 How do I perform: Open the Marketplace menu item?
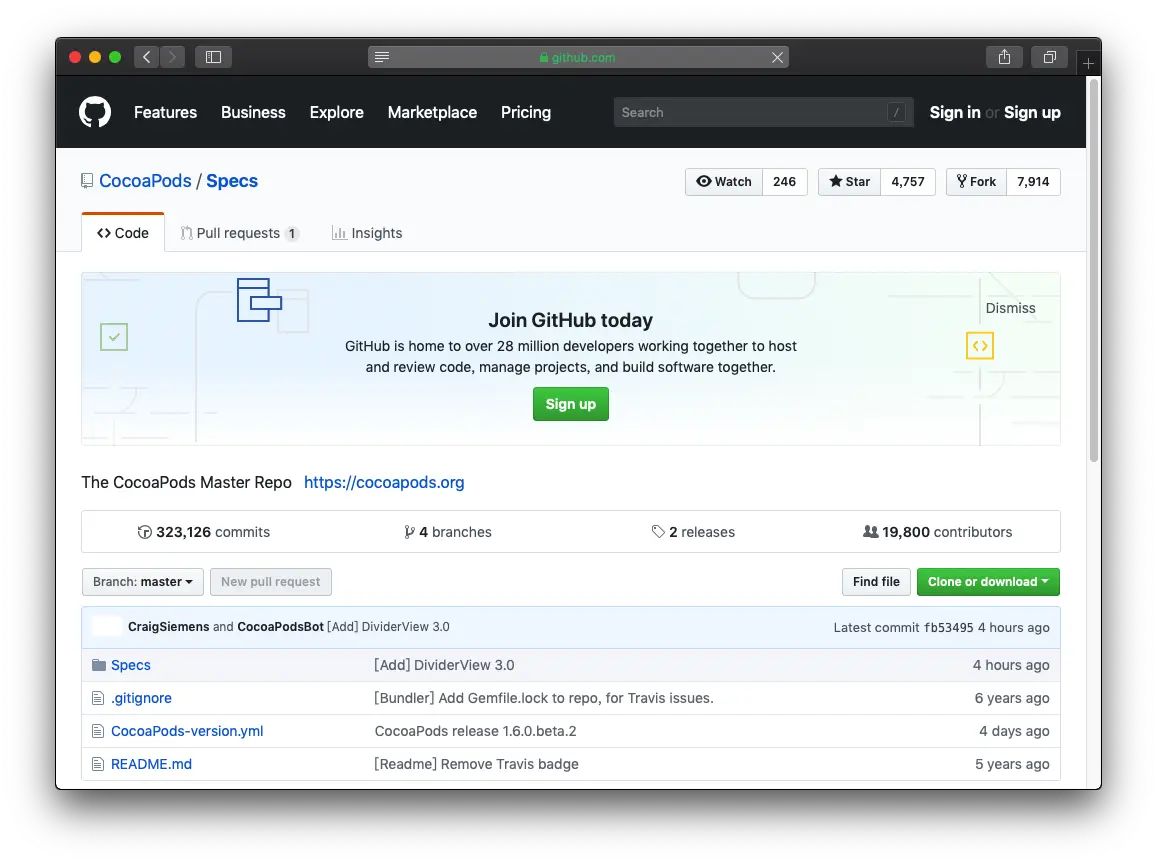coord(432,112)
